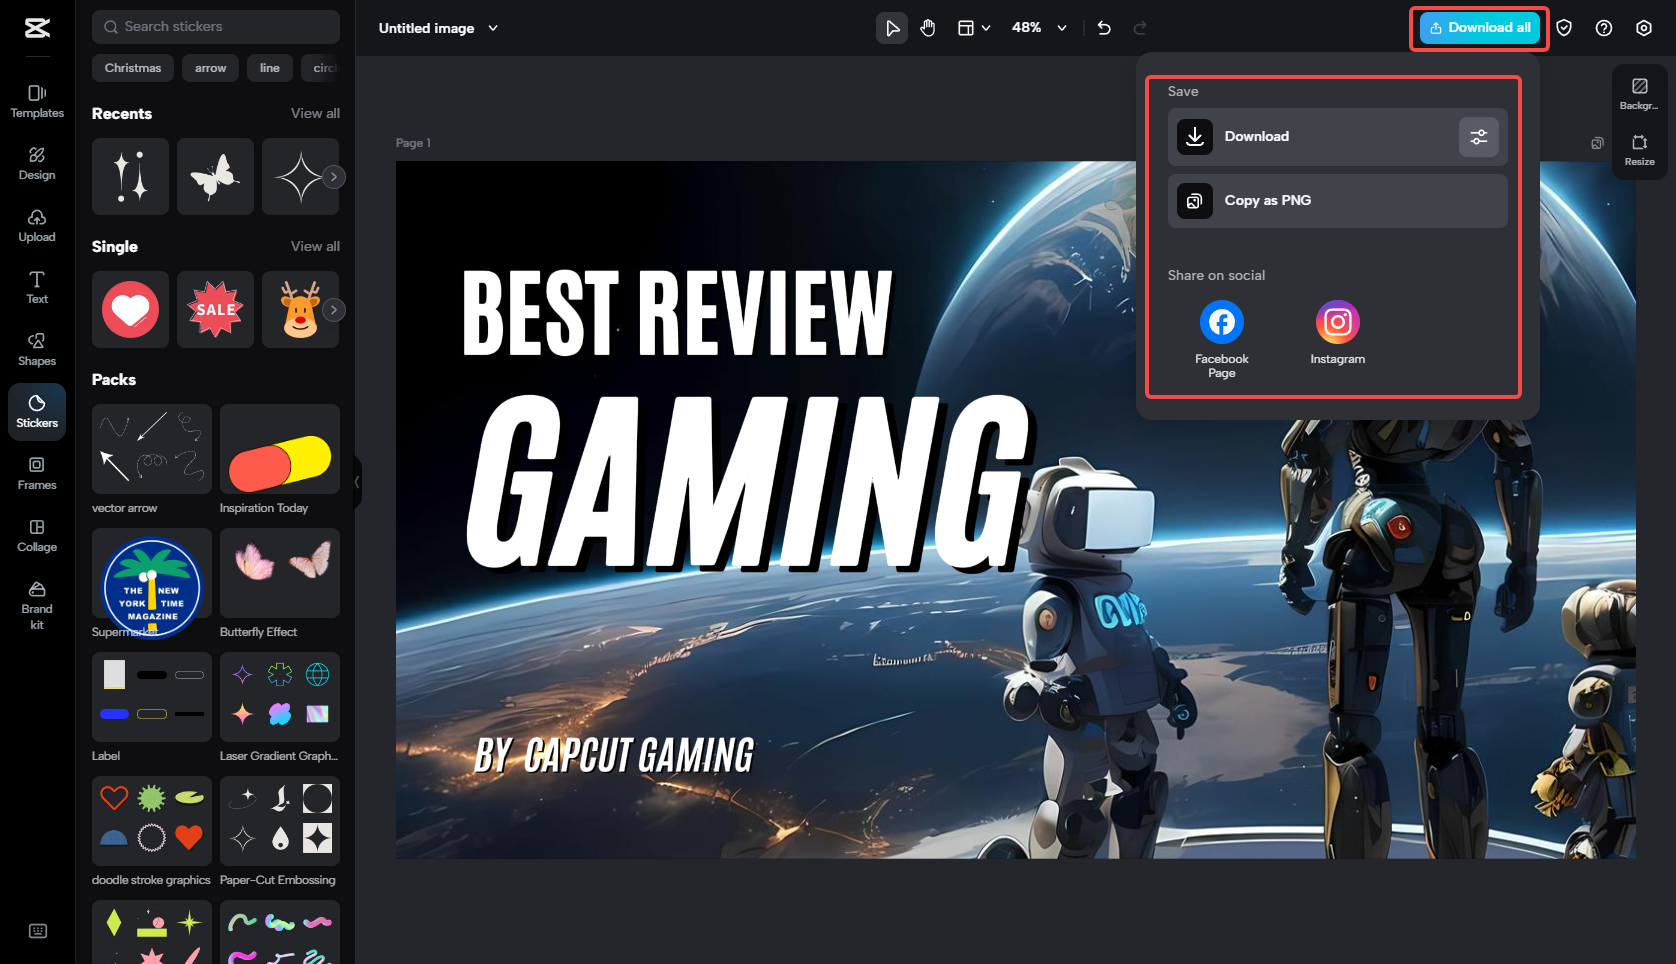Open the doodle stroke graphics pack
This screenshot has width=1676, height=964.
click(152, 821)
